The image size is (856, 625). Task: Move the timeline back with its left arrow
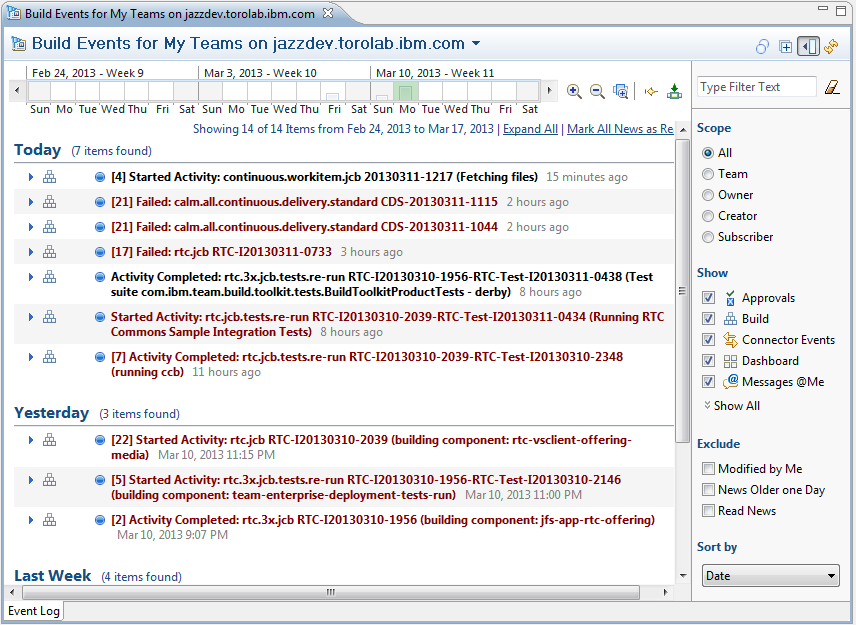[x=17, y=90]
